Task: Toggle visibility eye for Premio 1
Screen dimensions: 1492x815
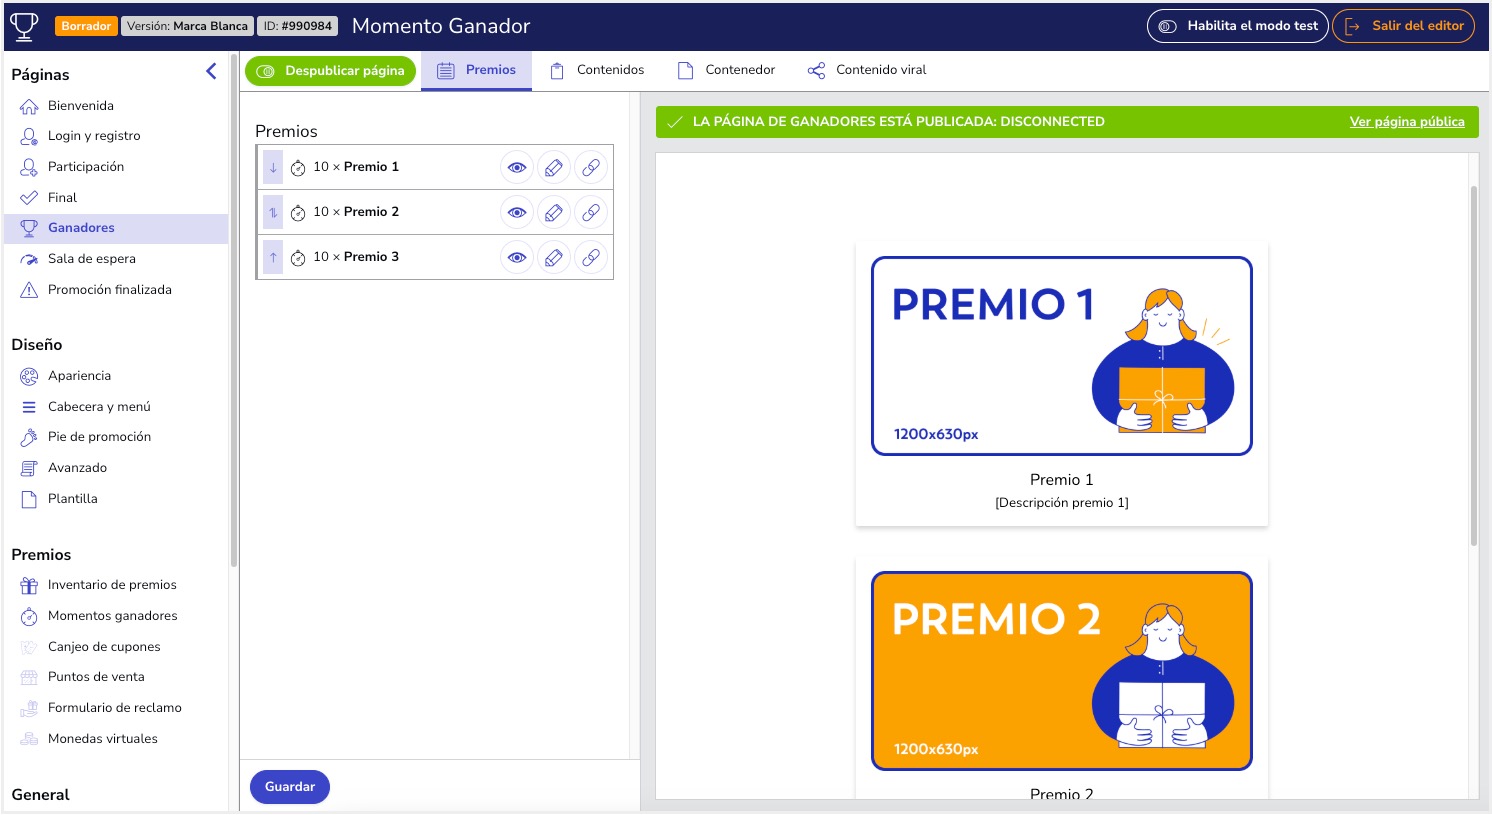Action: 517,168
